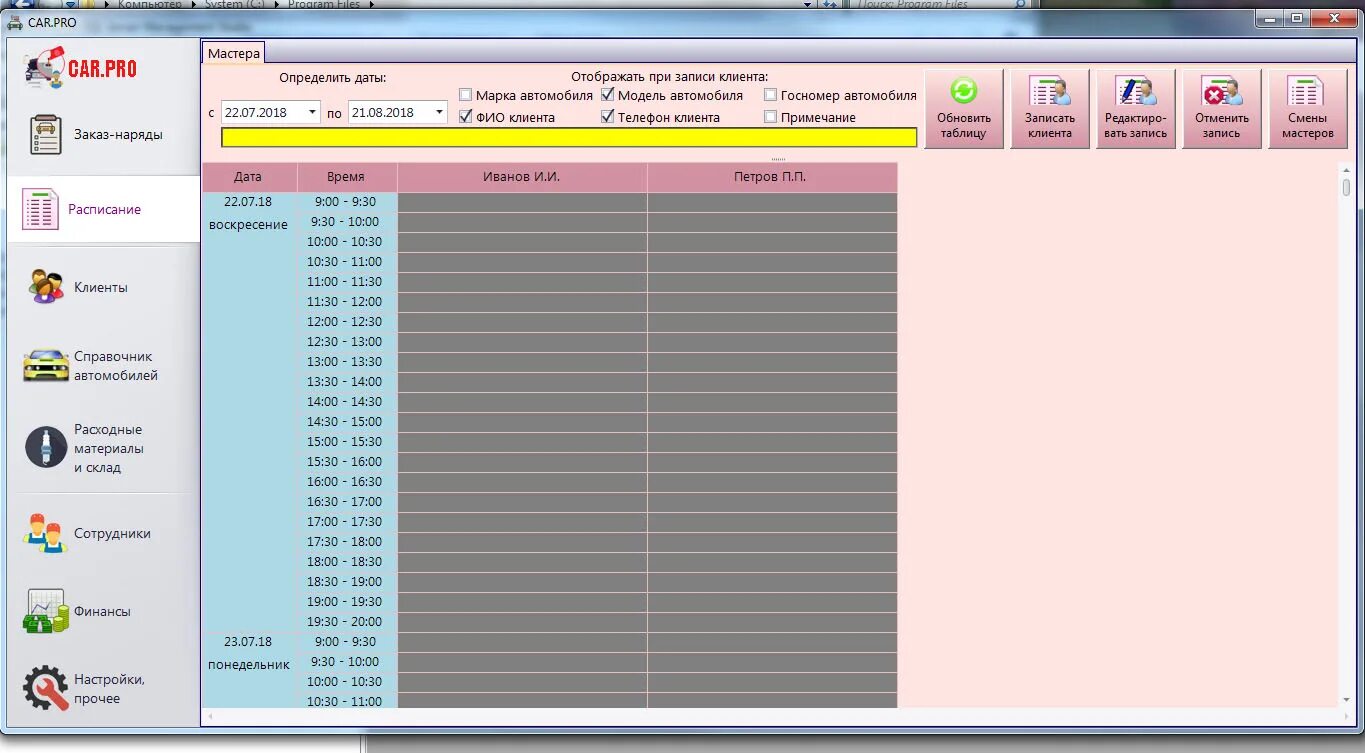
Task: Select the 16:00 - 16:30 time cell
Action: coord(346,482)
